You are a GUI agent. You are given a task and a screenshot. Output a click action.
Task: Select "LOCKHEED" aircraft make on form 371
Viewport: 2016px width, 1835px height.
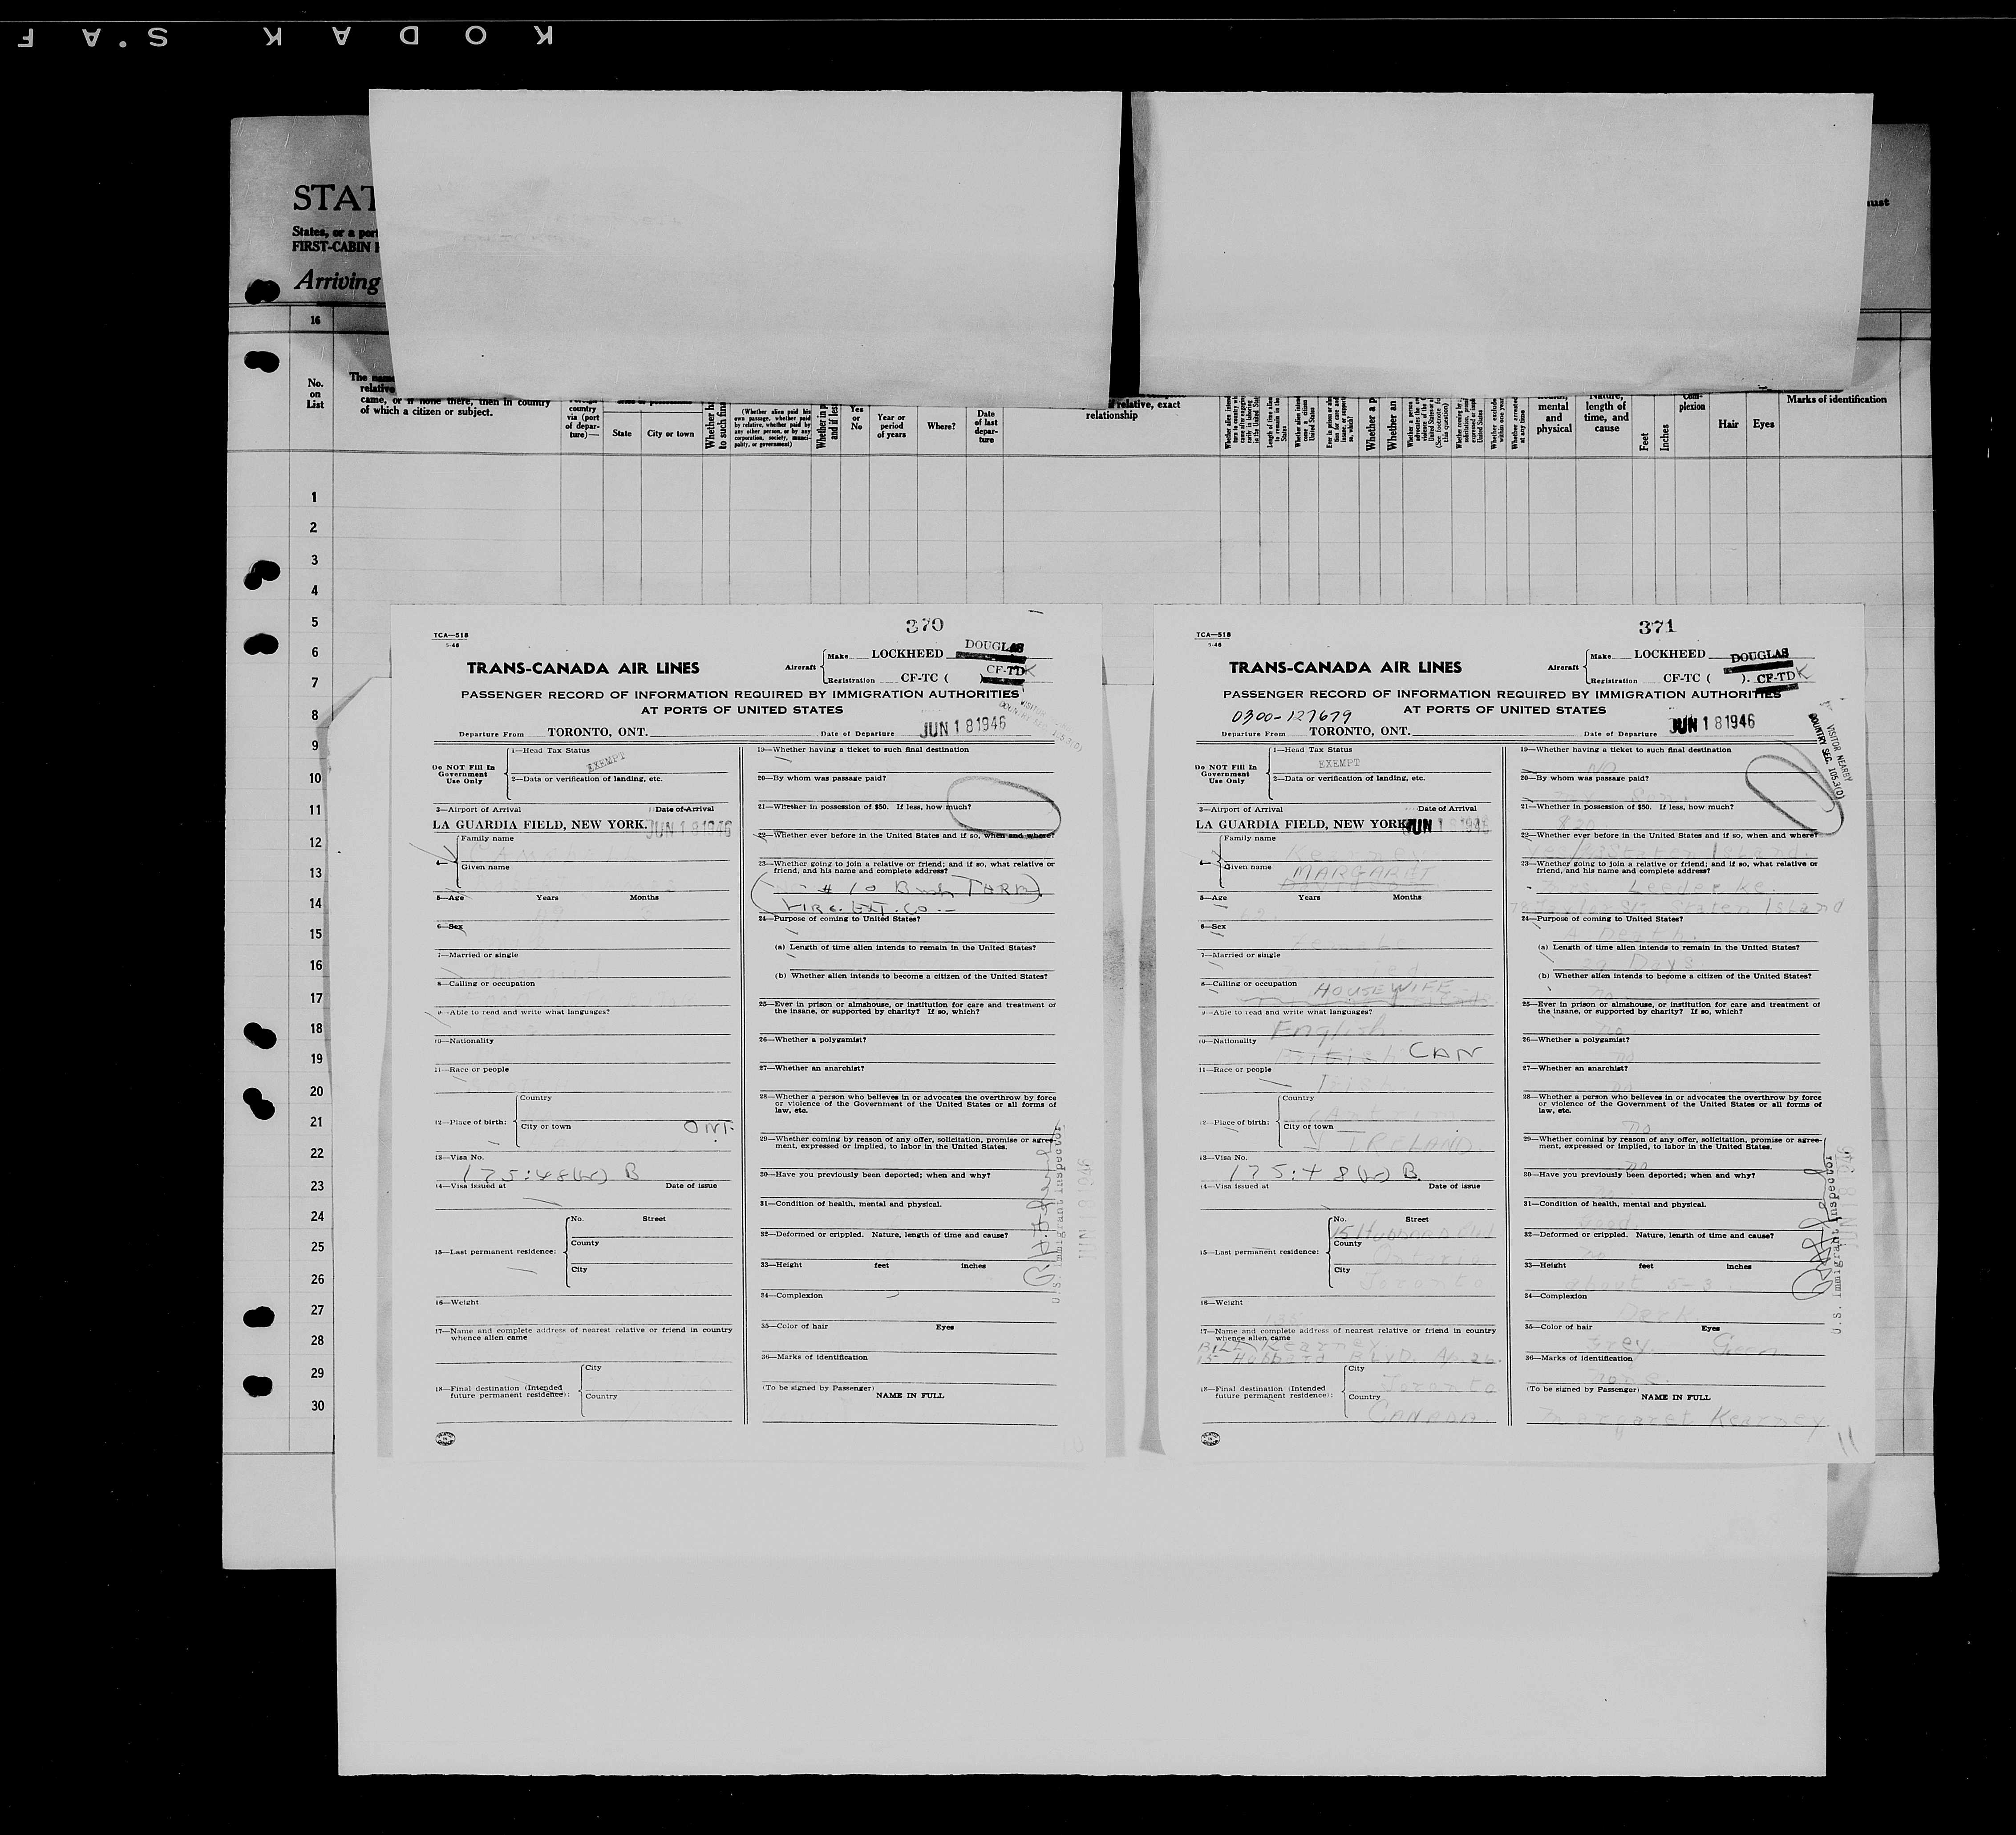point(1670,654)
